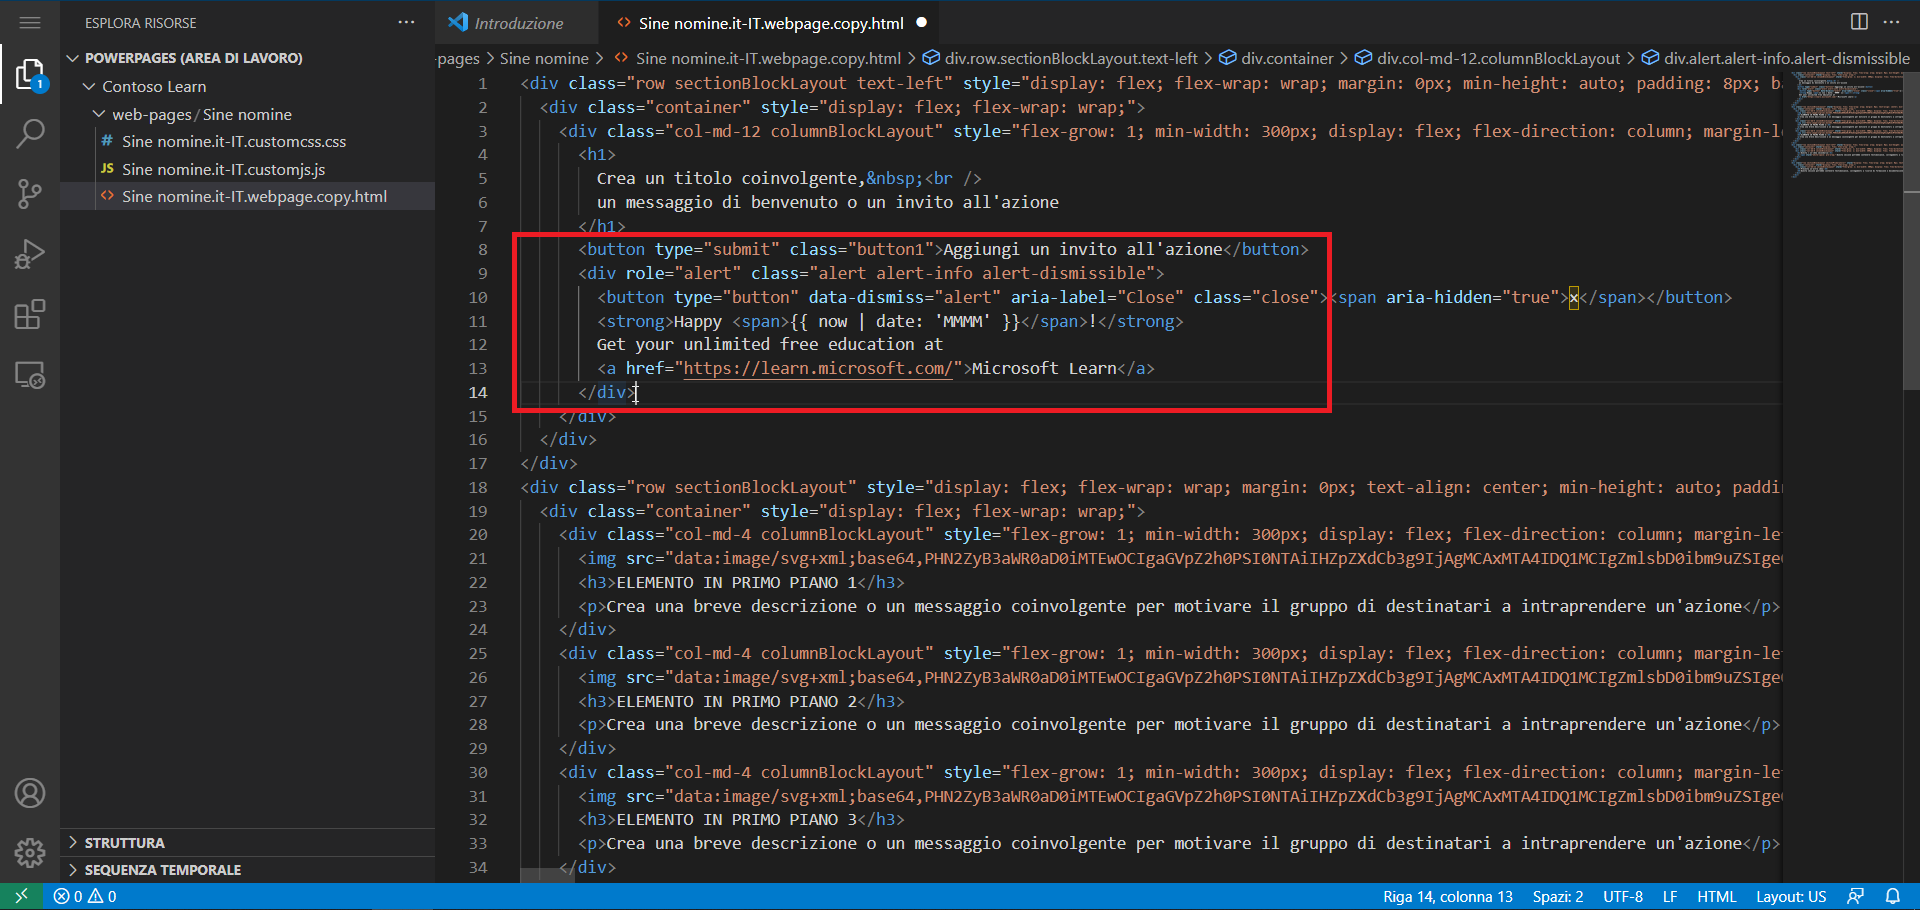The image size is (1920, 910).
Task: Click webpage.copy.html breadcrumb segment
Action: pyautogui.click(x=768, y=59)
